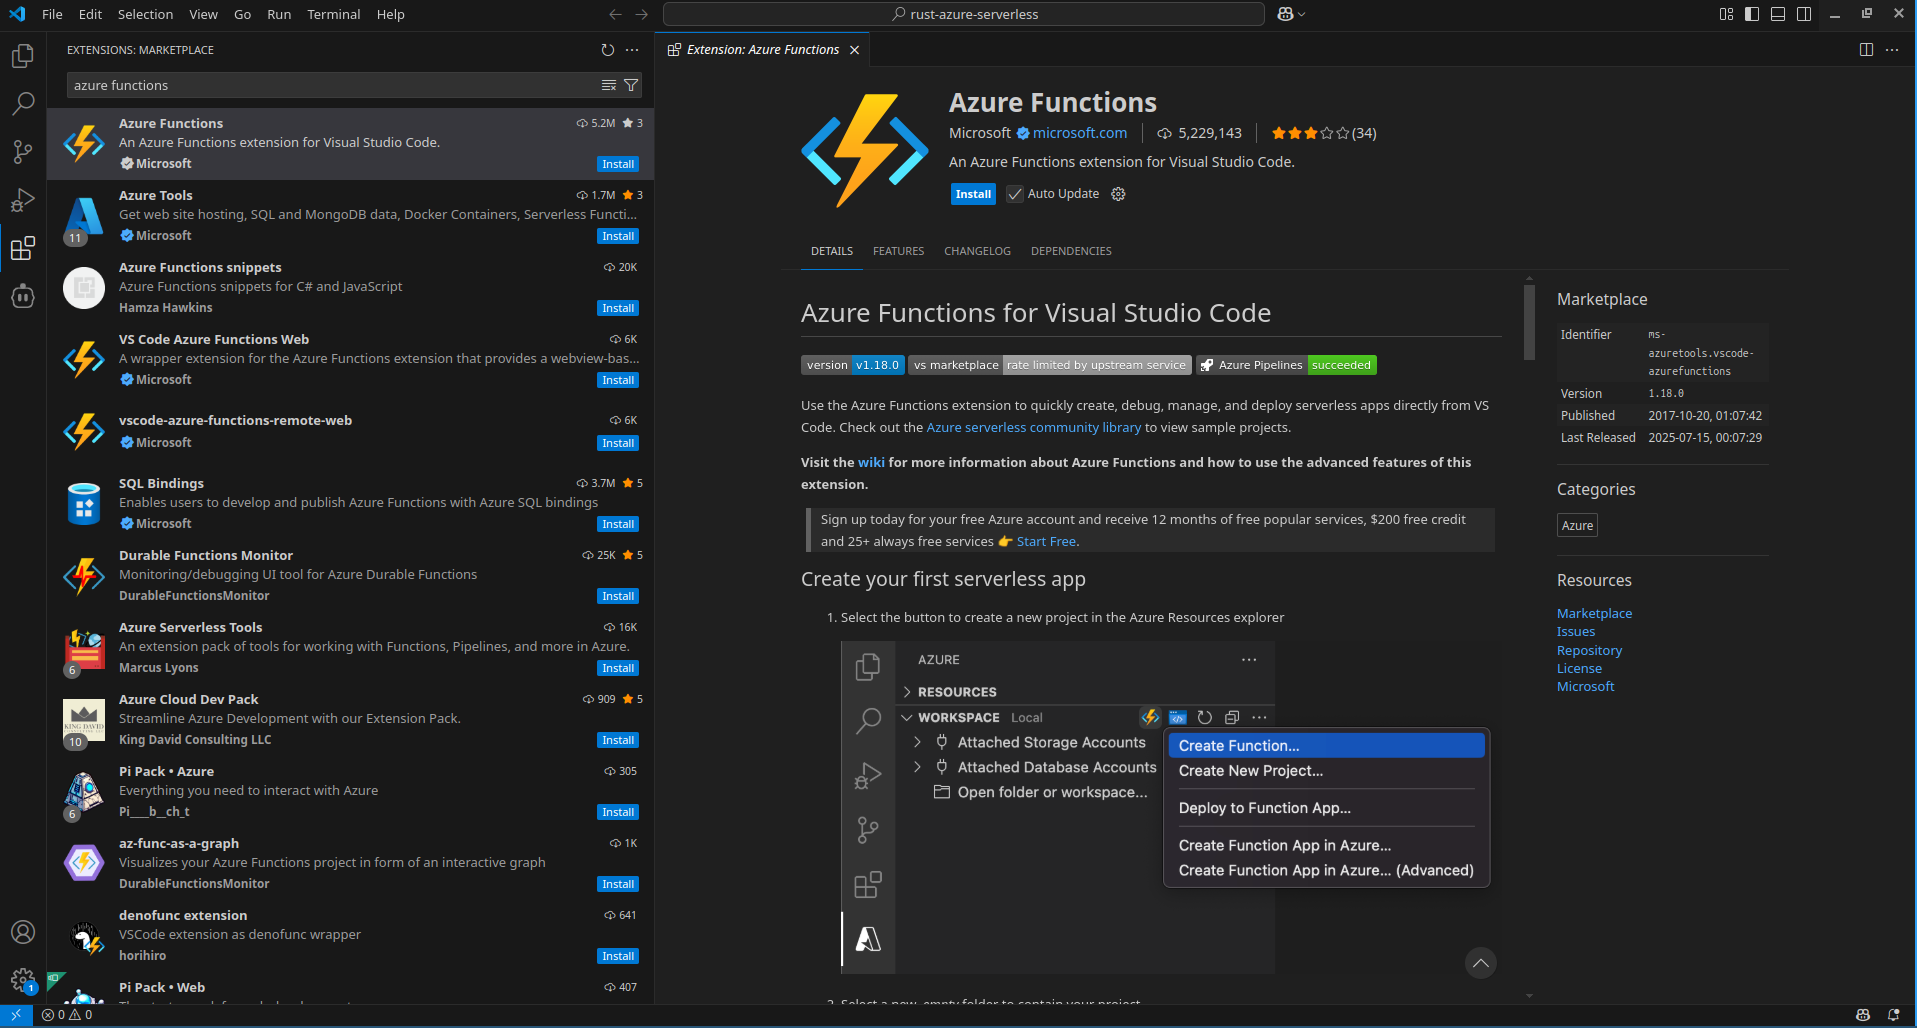Image resolution: width=1917 pixels, height=1028 pixels.
Task: Select Azure Serverless Tools in results list
Action: pos(350,648)
